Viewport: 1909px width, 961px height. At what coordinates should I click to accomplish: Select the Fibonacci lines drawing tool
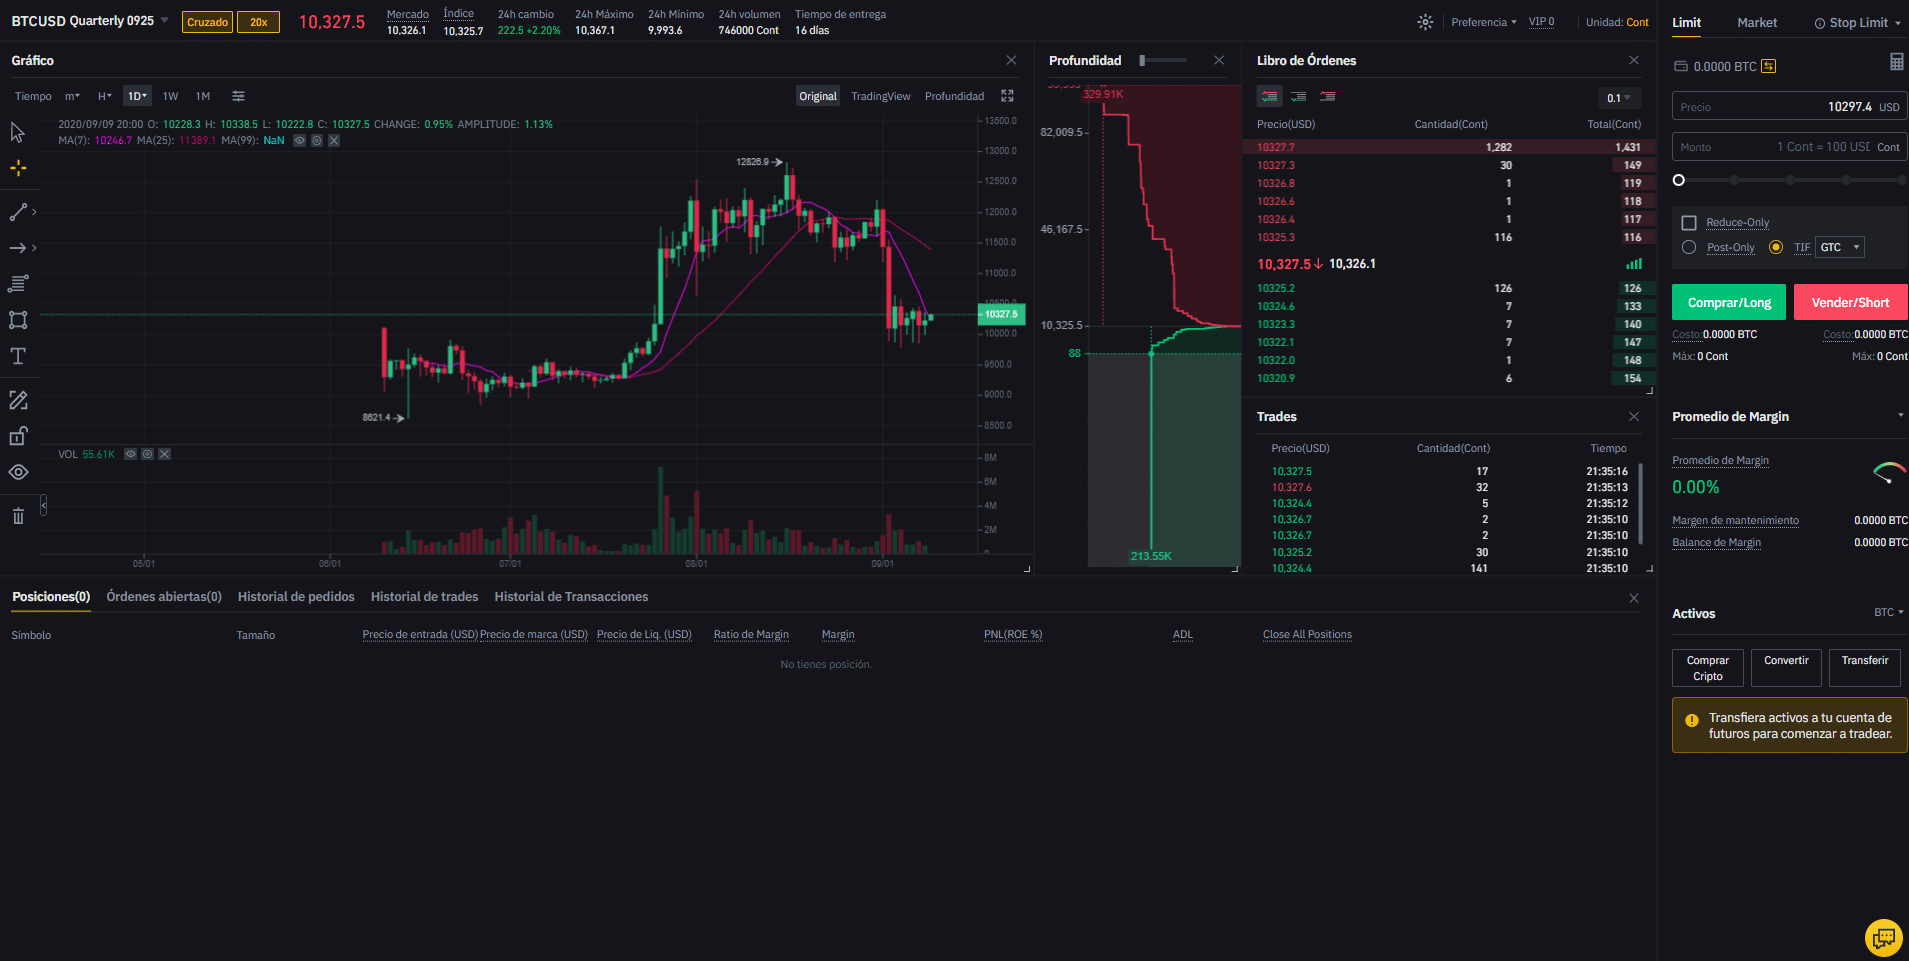pos(18,284)
